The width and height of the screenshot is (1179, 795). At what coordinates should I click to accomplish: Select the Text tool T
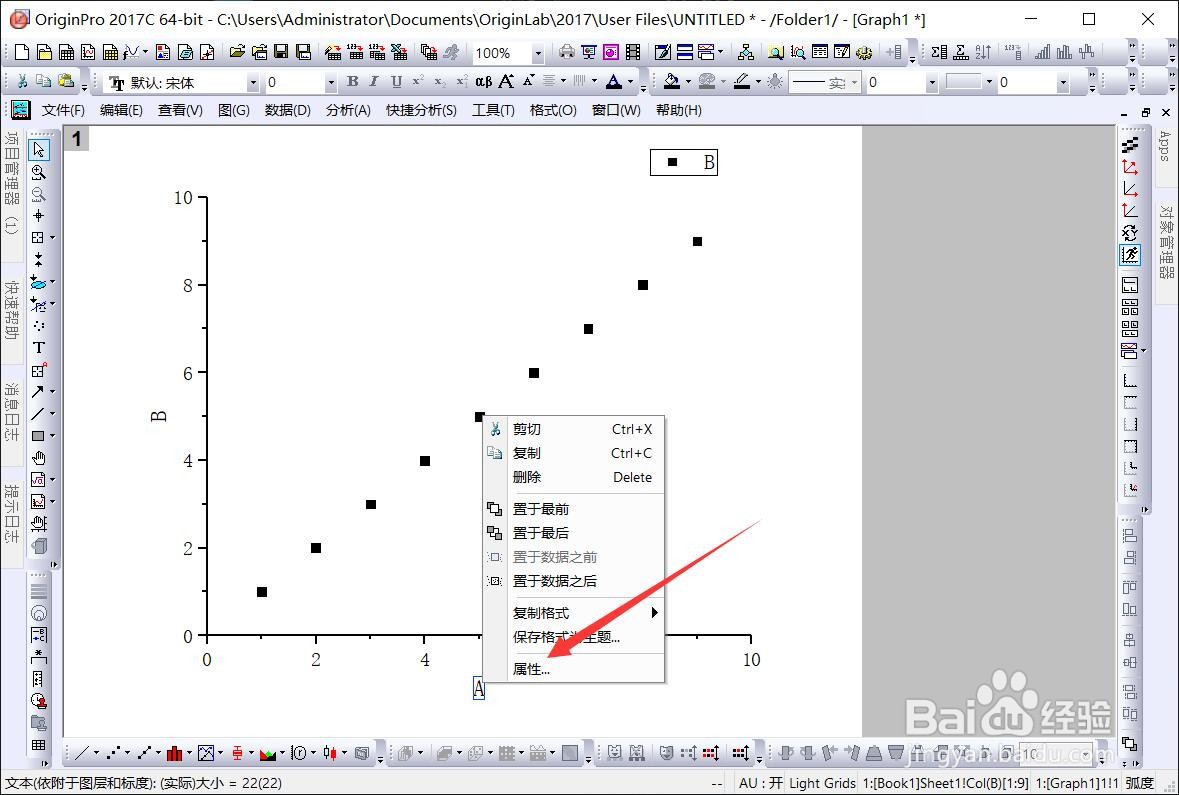point(38,347)
